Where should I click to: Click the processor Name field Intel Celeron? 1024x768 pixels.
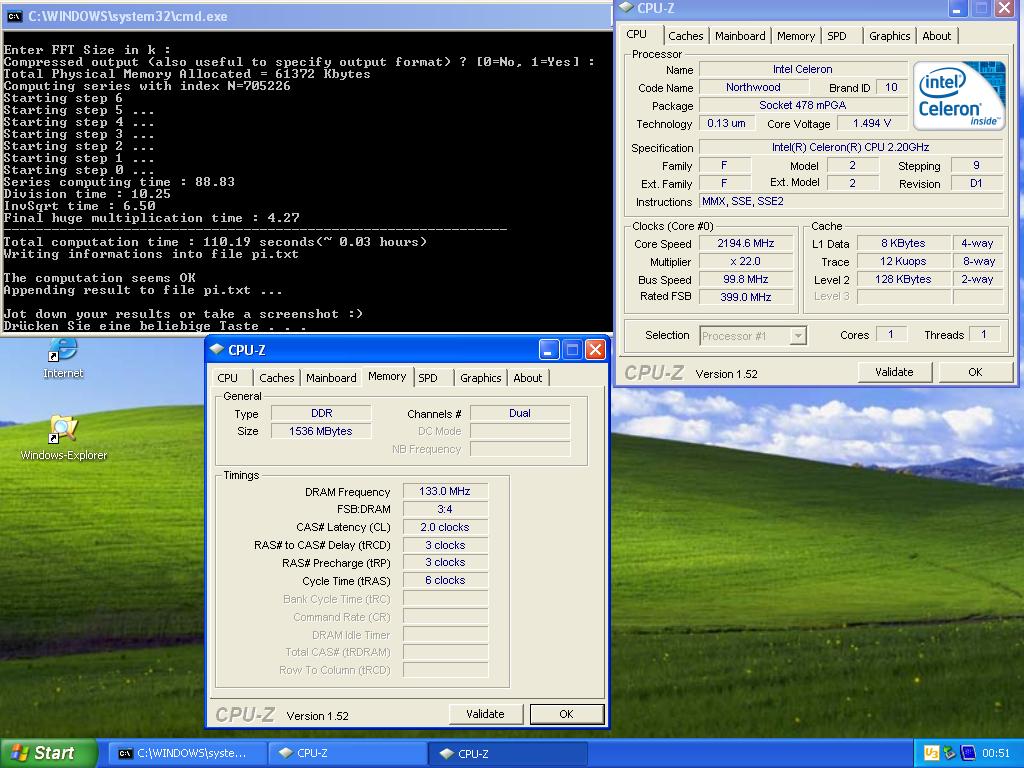(x=803, y=69)
